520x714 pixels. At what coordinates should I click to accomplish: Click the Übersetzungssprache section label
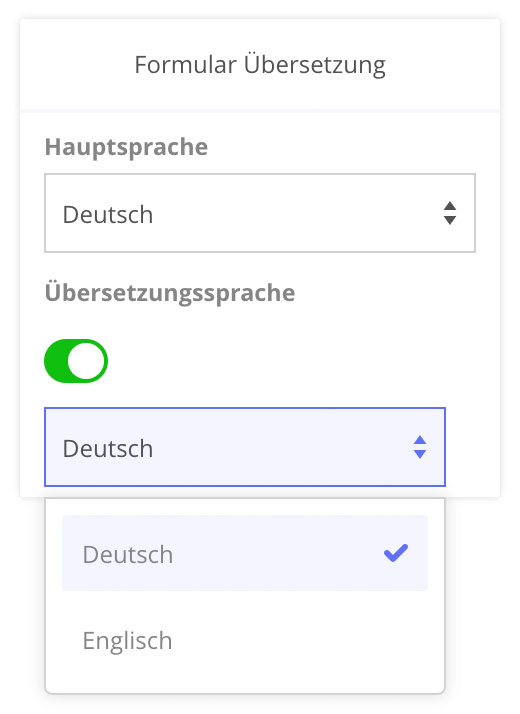pyautogui.click(x=170, y=293)
